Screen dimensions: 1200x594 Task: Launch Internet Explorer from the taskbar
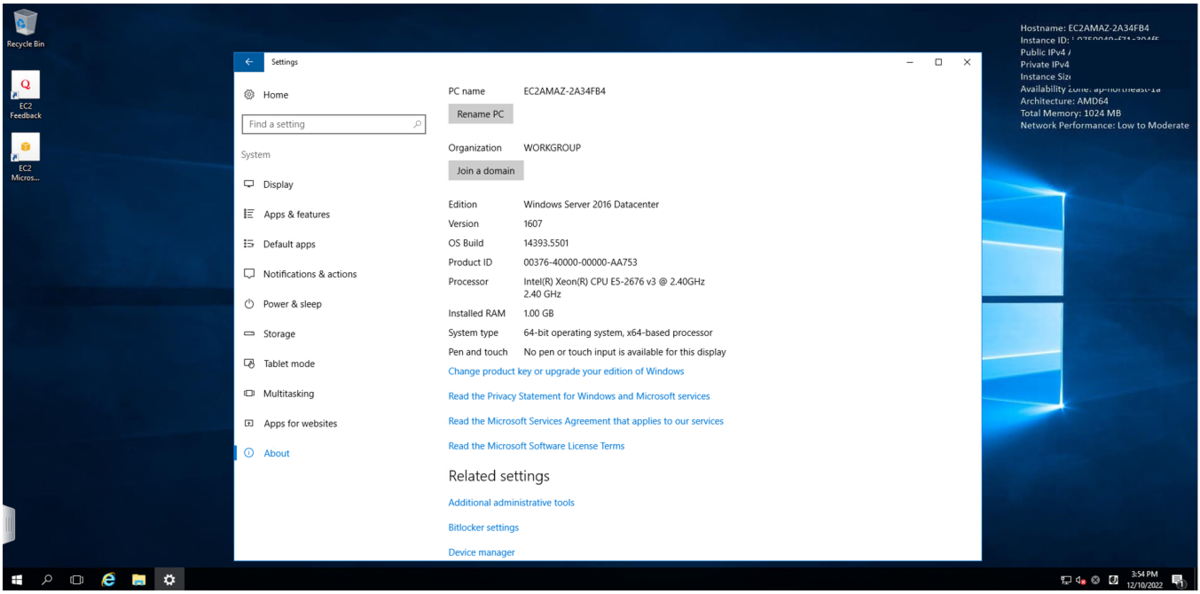[108, 579]
